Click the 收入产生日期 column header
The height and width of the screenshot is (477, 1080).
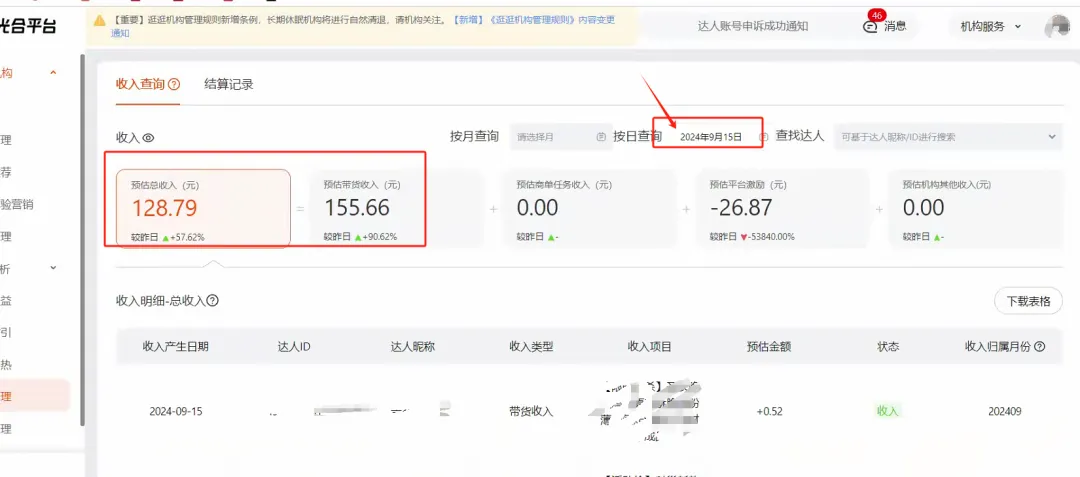(175, 347)
